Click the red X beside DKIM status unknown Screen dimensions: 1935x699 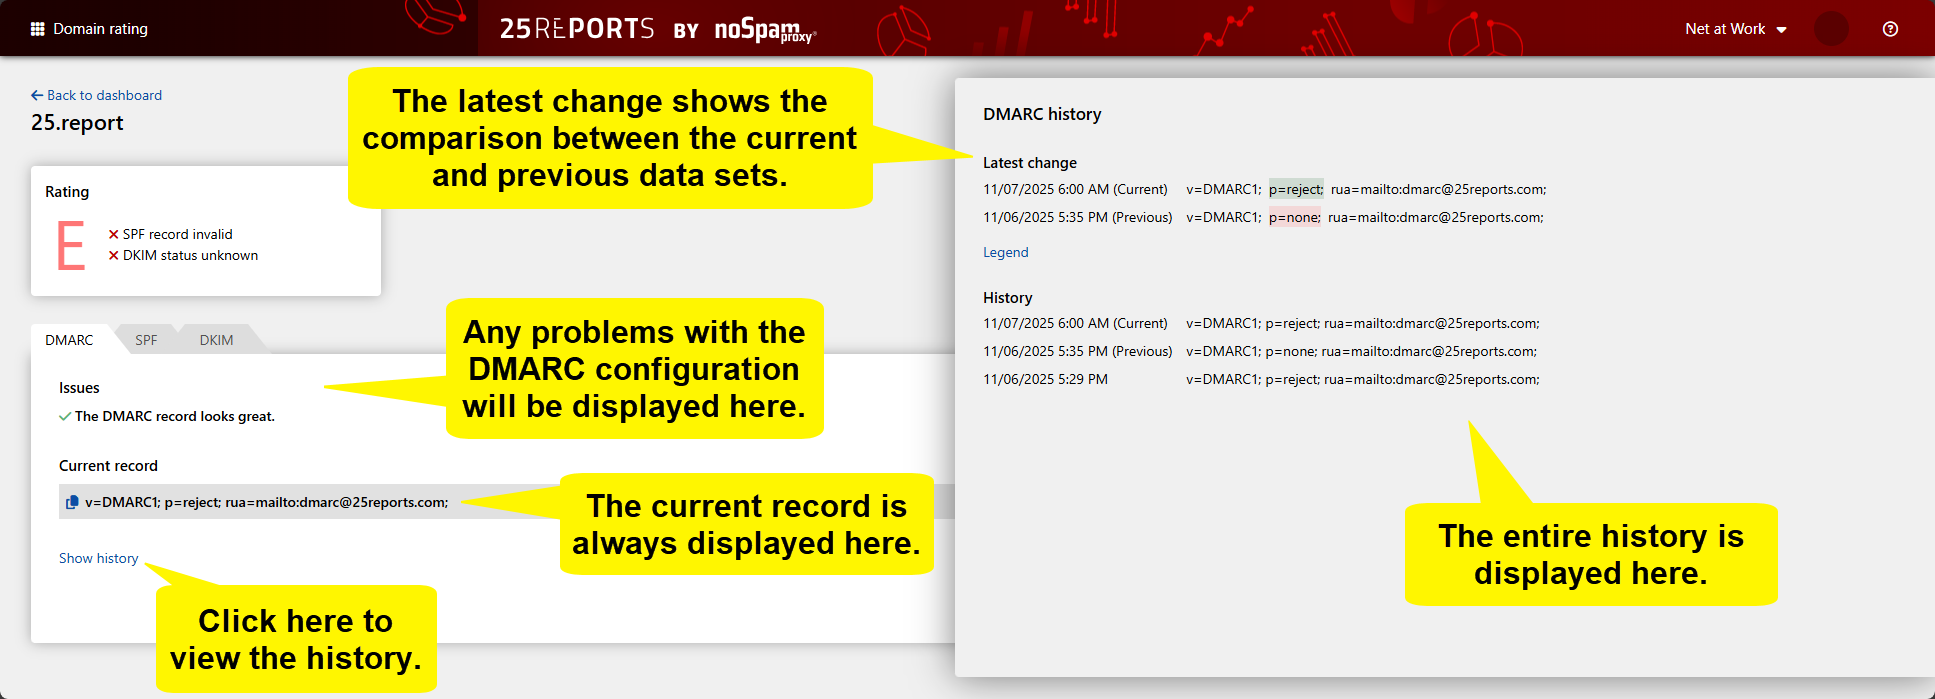pyautogui.click(x=113, y=256)
